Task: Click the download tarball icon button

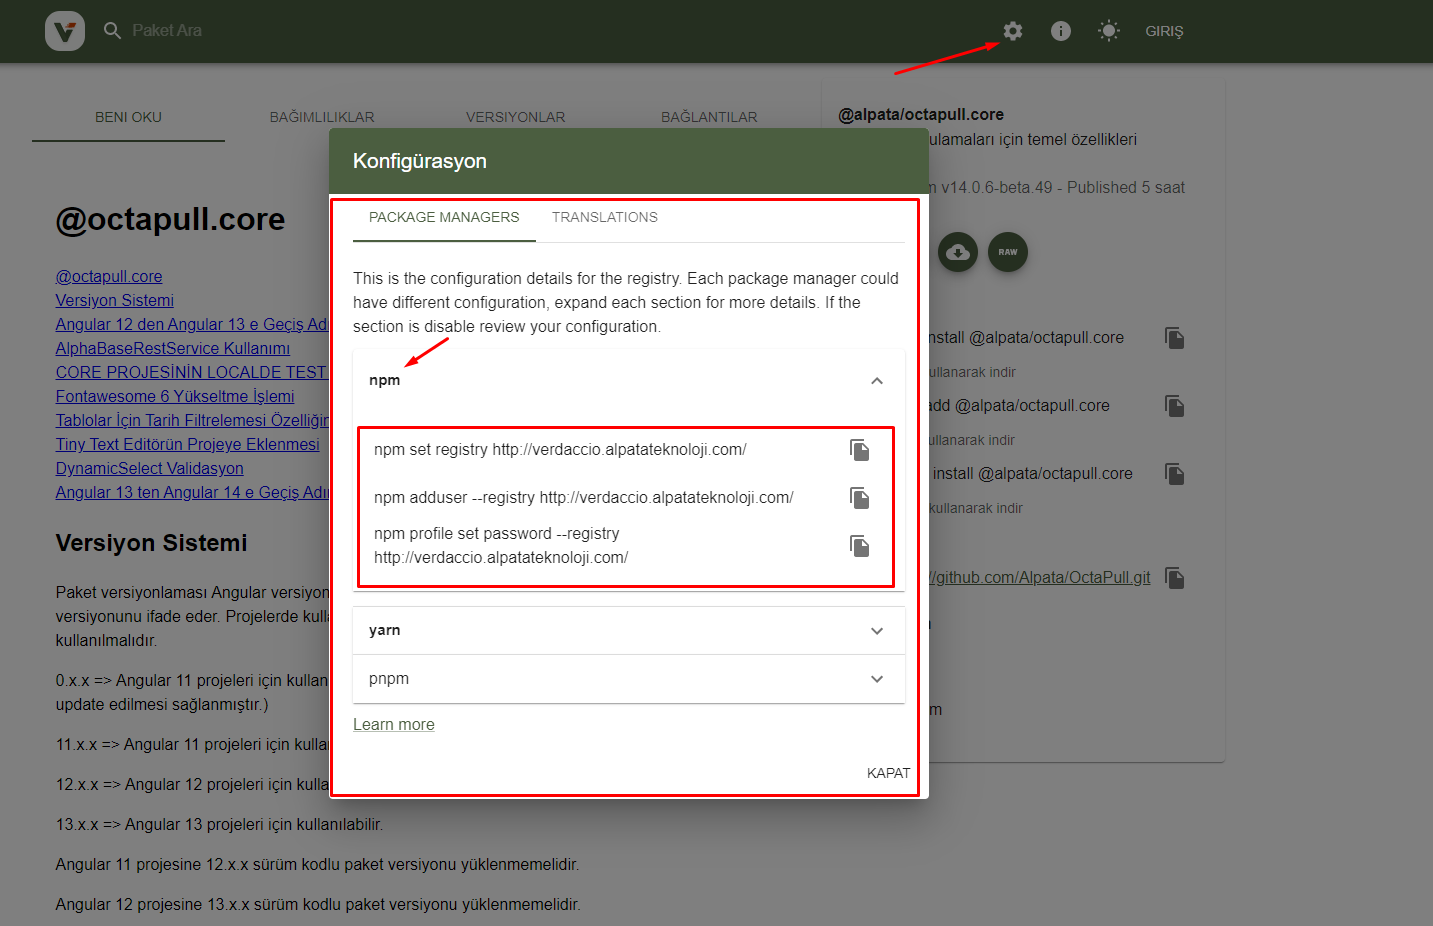Action: click(958, 252)
